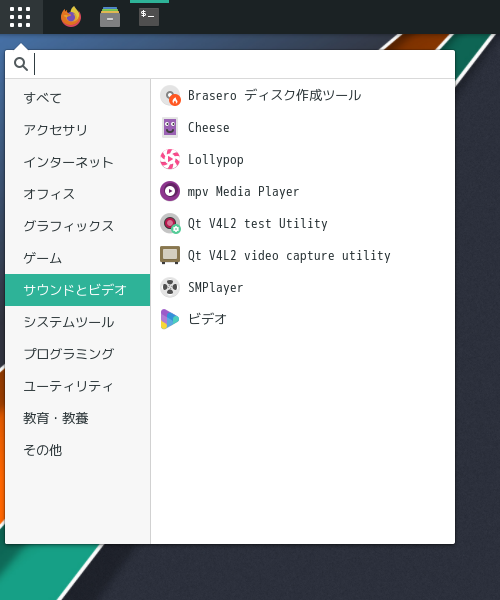Viewport: 500px width, 600px height.
Task: Launch SMPlayer by its label
Action: (x=215, y=288)
